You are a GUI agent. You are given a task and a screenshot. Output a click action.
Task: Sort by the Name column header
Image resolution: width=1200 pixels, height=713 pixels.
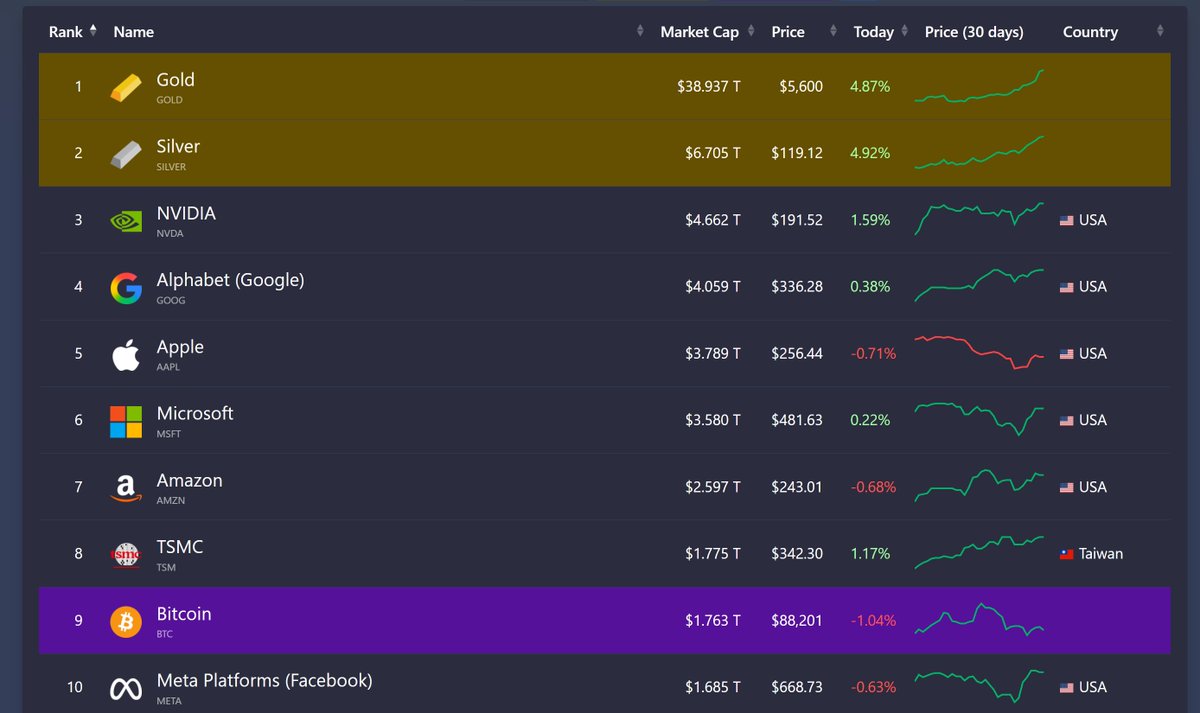[x=134, y=32]
